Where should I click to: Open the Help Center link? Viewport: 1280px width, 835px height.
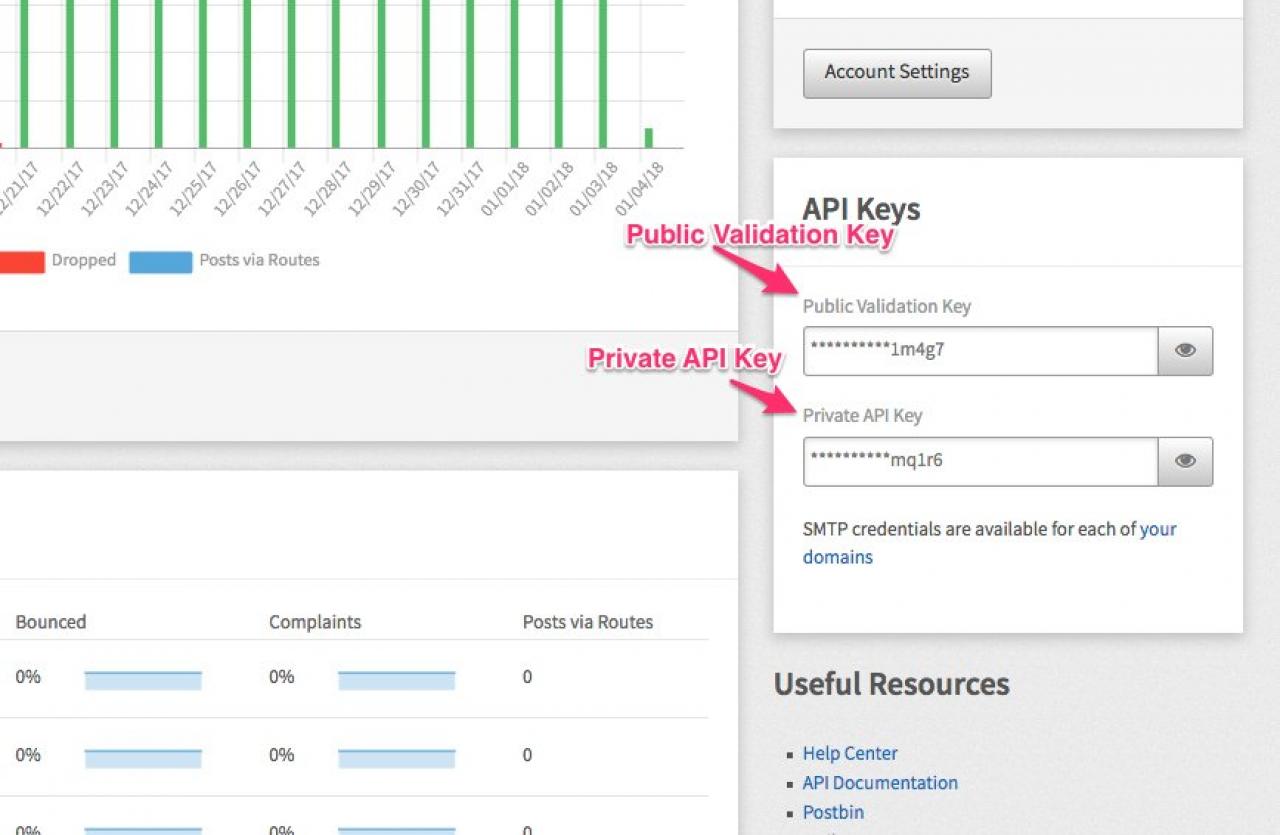tap(850, 753)
